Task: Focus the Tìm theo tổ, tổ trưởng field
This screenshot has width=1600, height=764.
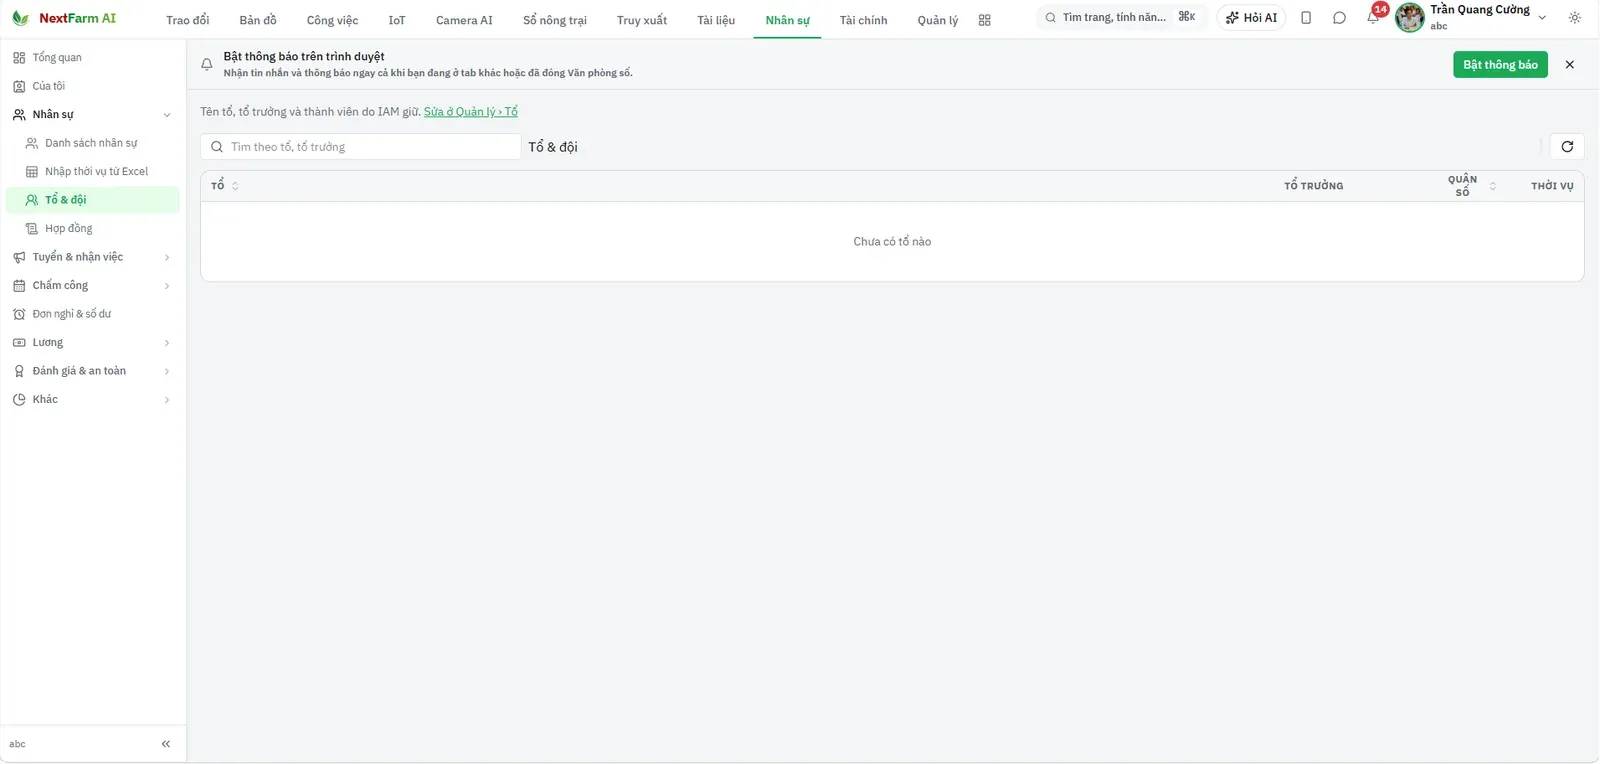Action: pyautogui.click(x=361, y=147)
